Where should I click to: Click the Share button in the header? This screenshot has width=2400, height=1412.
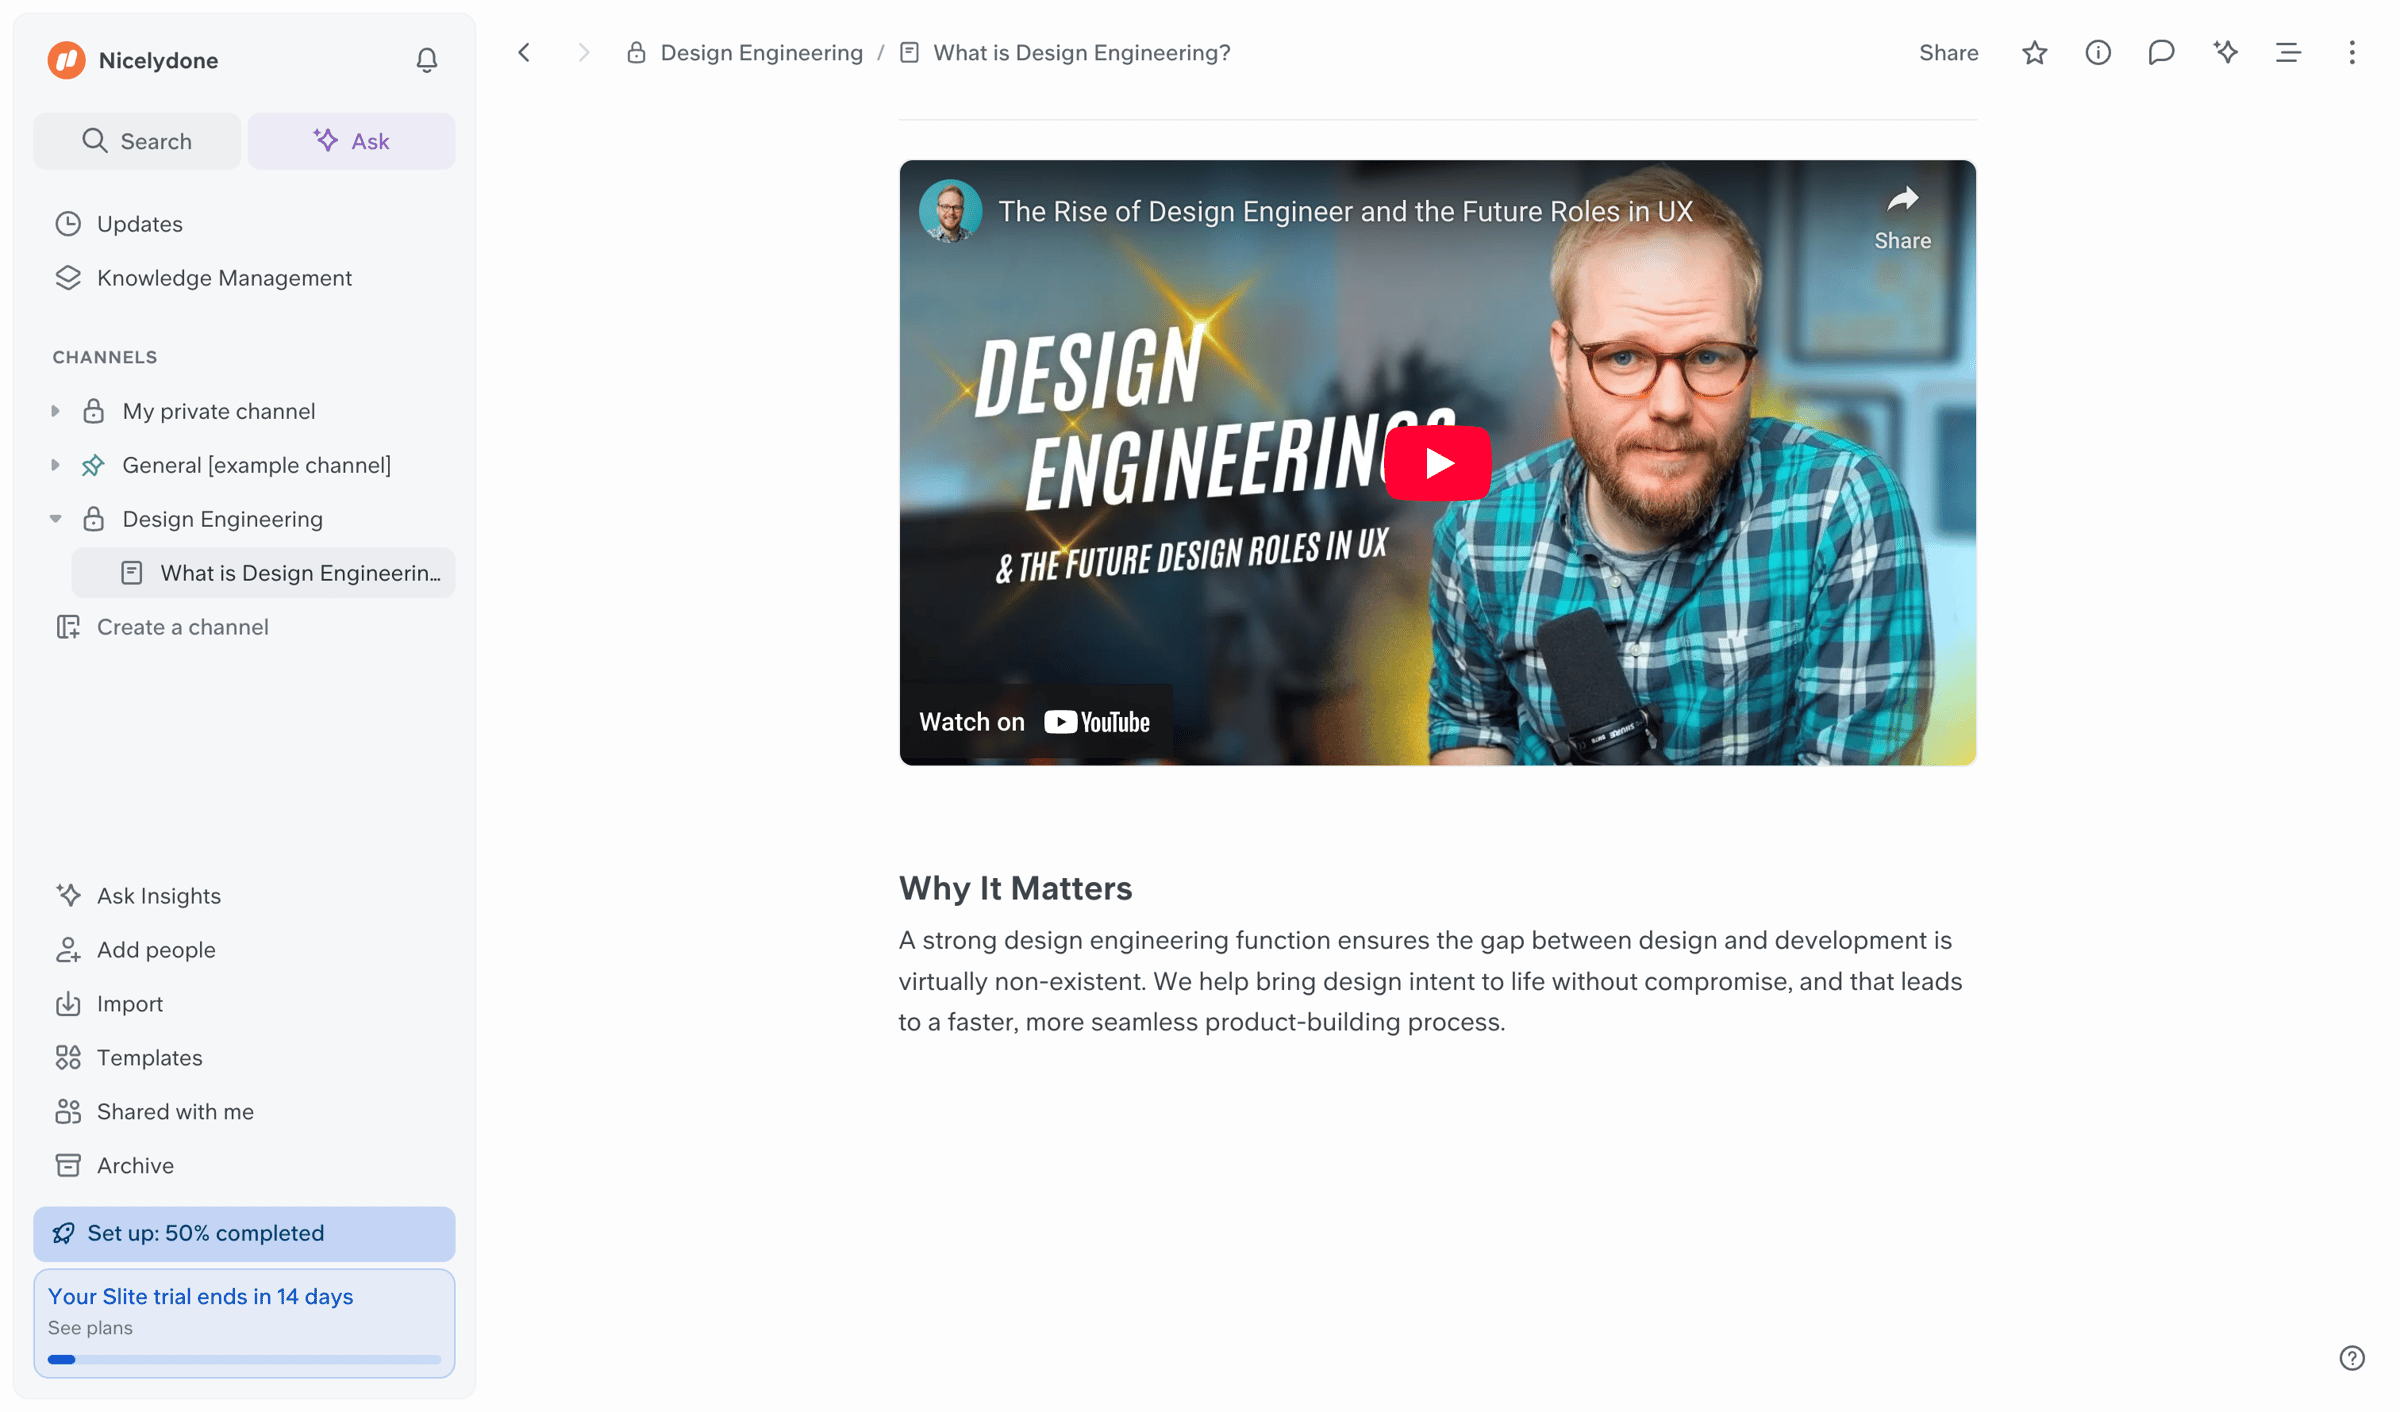[1948, 53]
